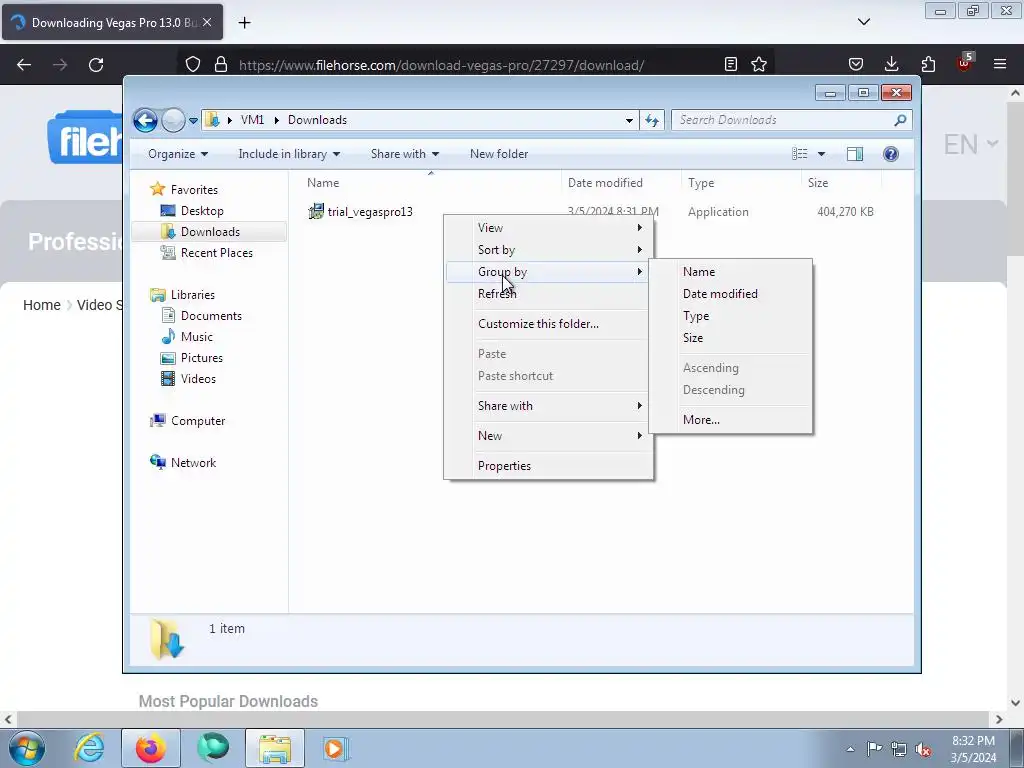Click Home breadcrumb on FileHorse page
The width and height of the screenshot is (1024, 768).
(42, 306)
